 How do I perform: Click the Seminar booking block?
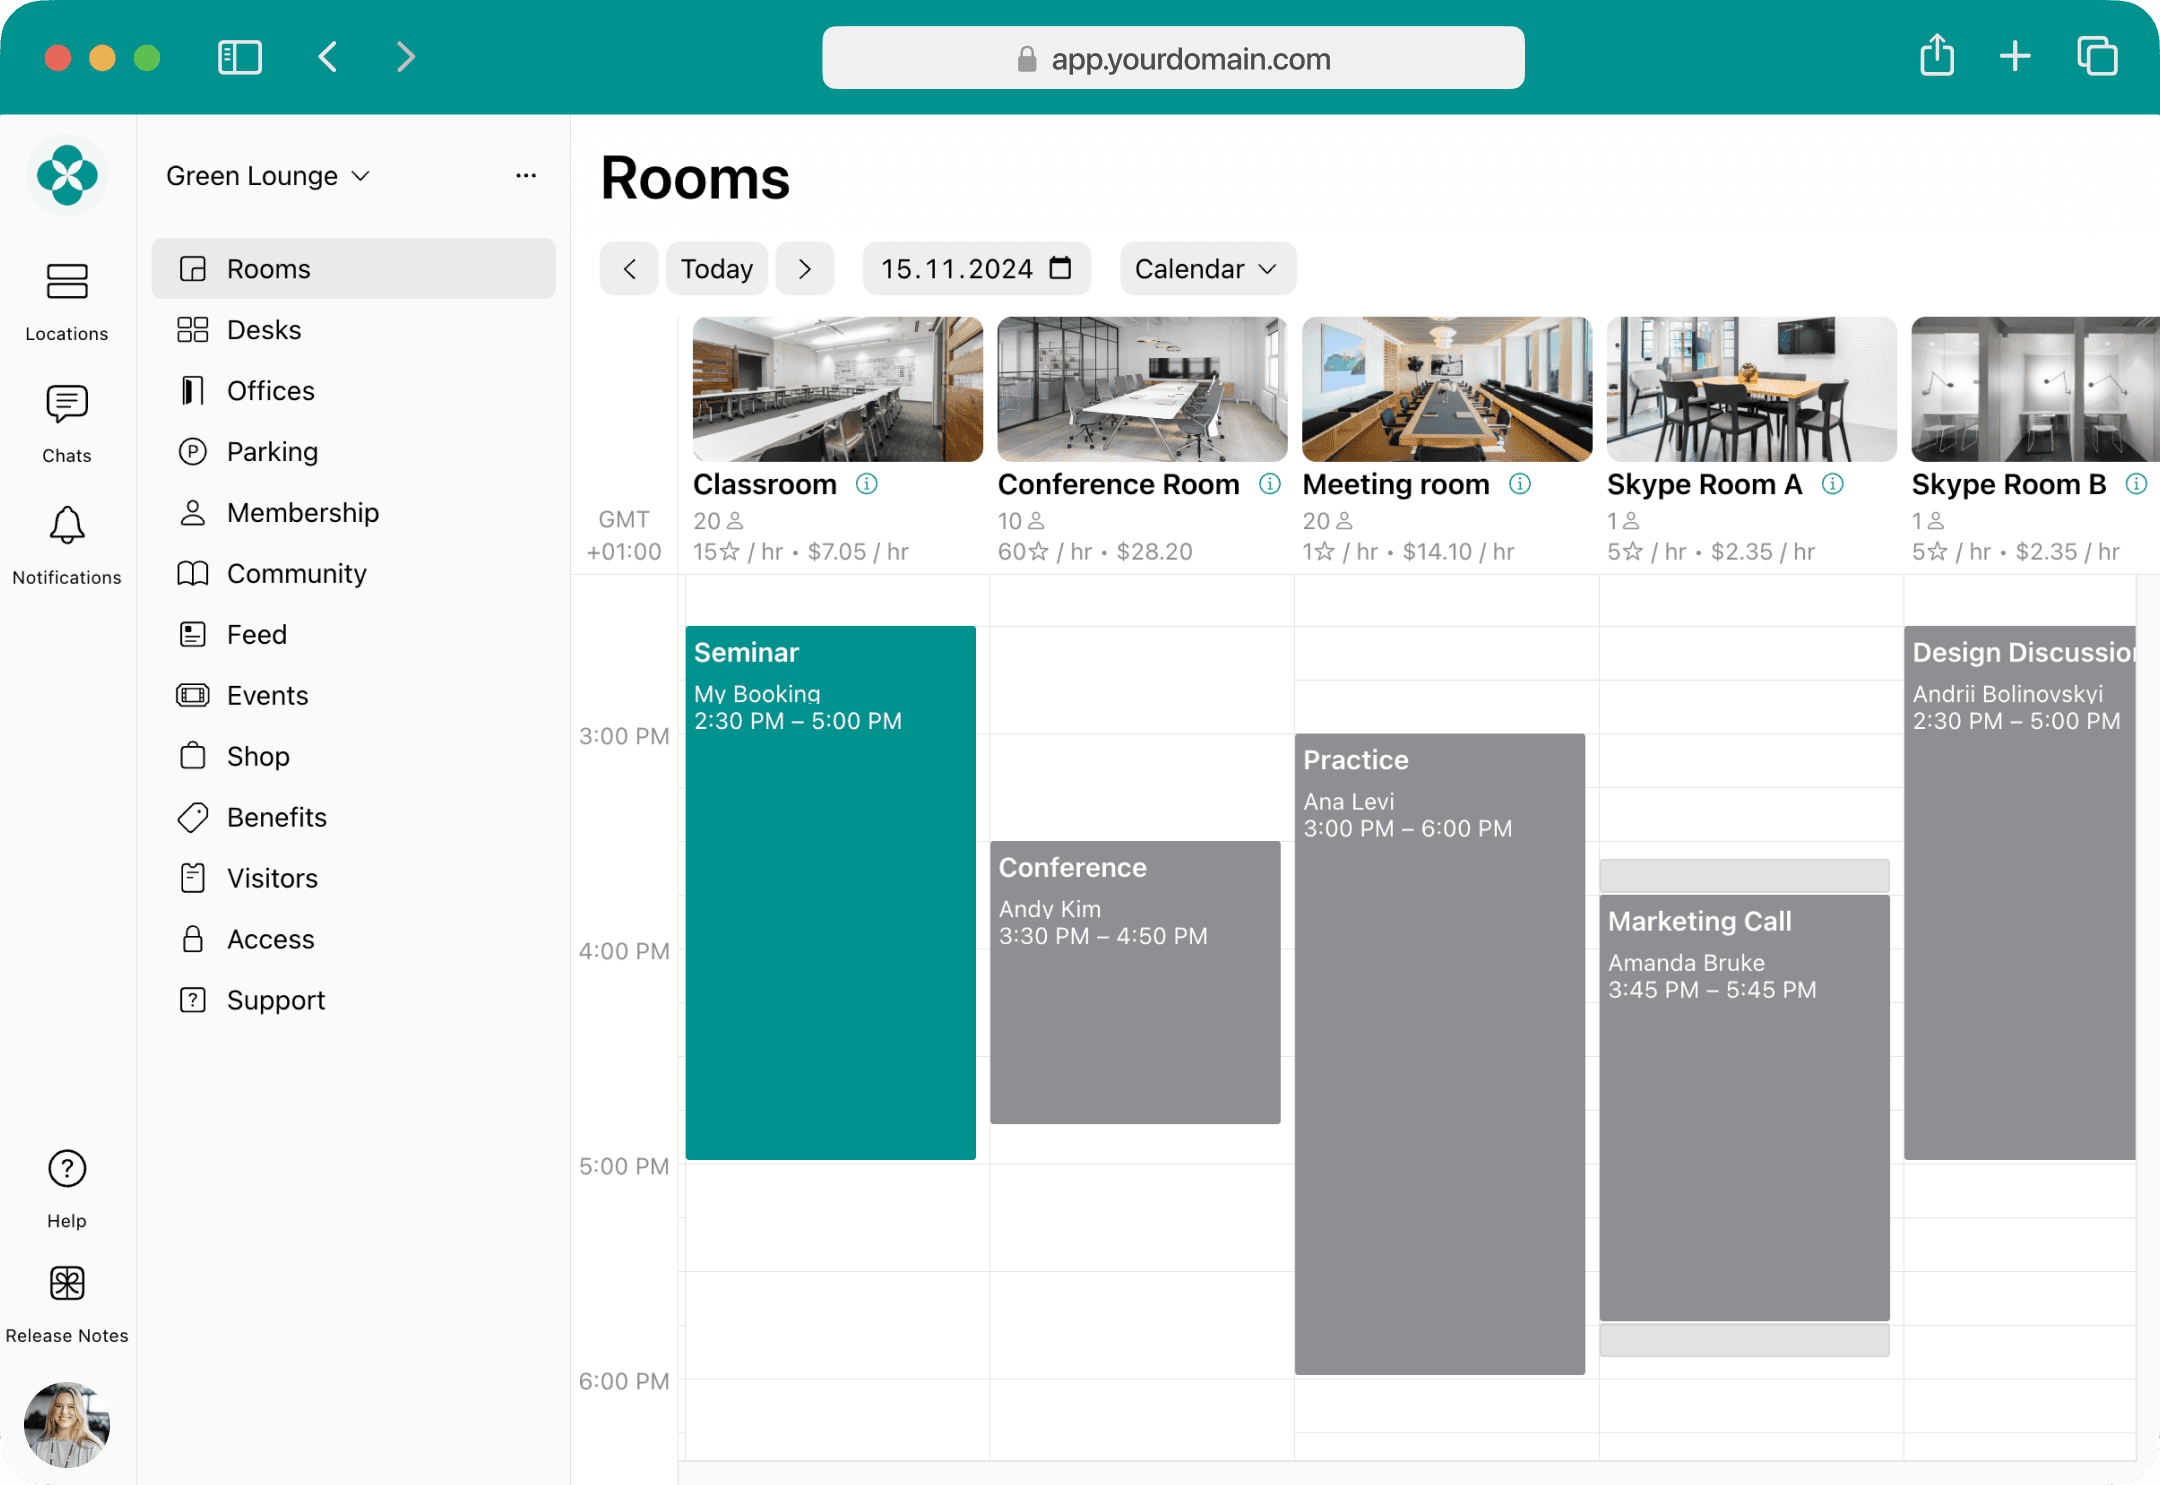(832, 893)
